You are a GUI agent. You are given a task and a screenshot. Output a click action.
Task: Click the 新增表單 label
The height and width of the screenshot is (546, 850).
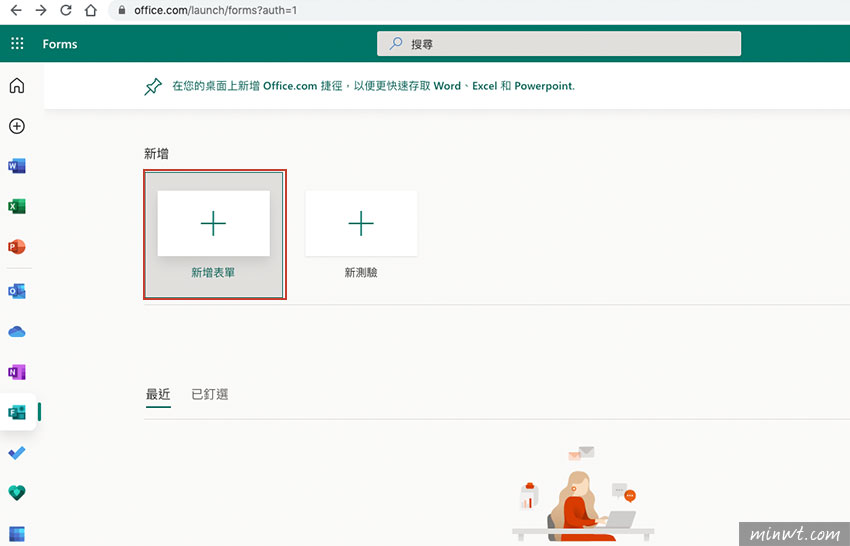[213, 273]
